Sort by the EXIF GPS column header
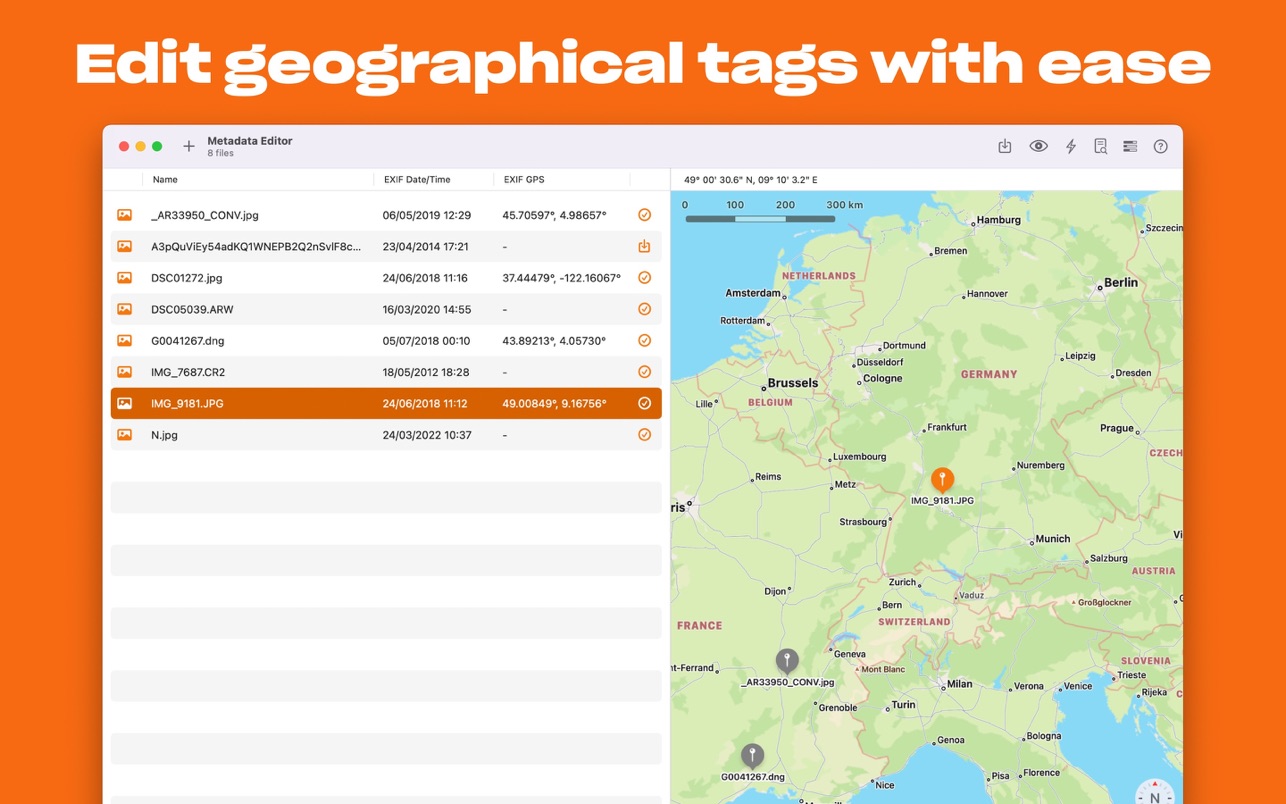 (x=524, y=180)
